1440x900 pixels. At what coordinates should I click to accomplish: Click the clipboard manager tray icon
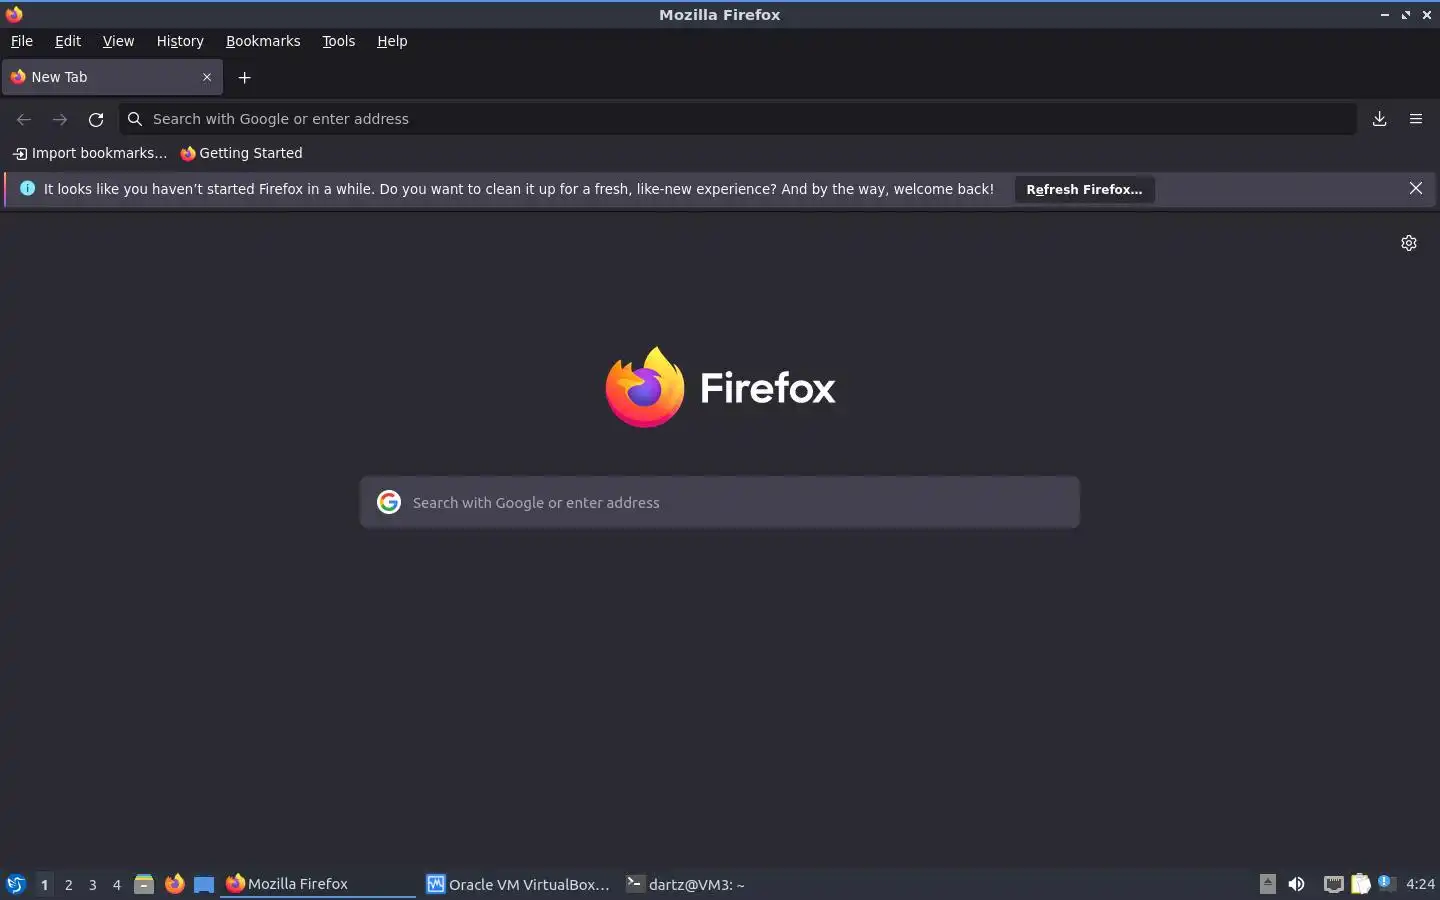[1360, 884]
